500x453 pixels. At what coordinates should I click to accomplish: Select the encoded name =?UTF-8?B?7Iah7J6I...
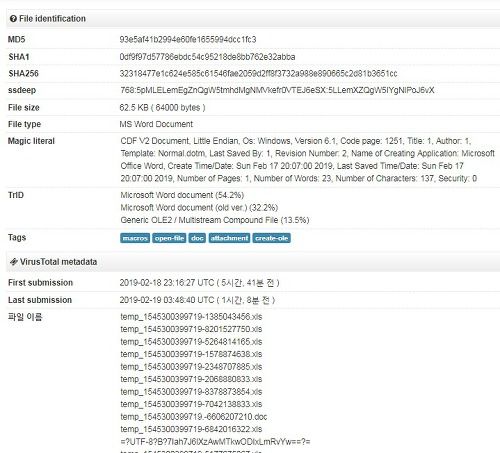(215, 442)
